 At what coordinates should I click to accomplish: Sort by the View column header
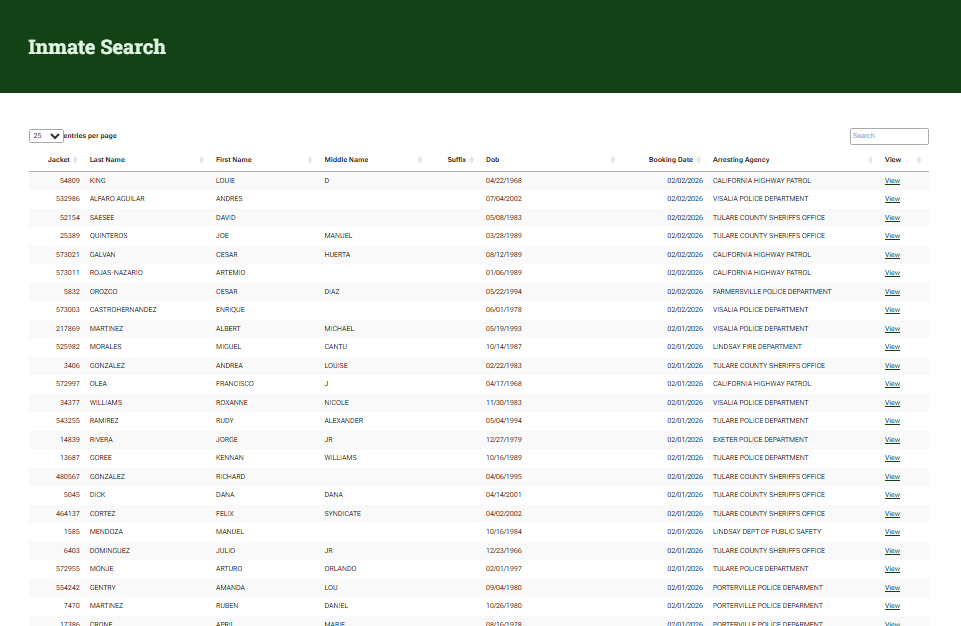893,160
